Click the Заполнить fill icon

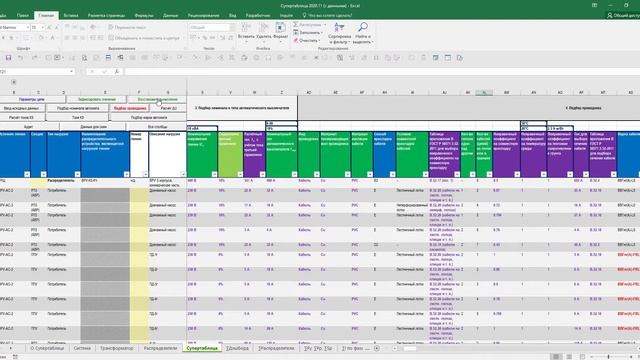296,33
